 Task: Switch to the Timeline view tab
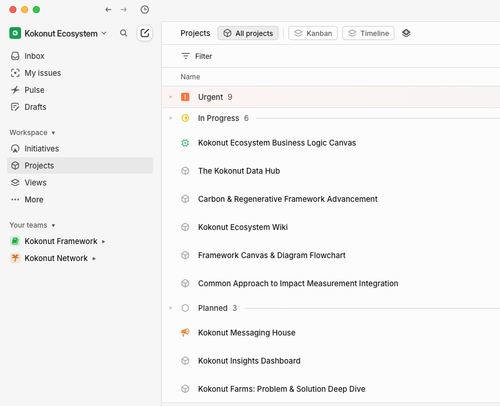[x=368, y=33]
